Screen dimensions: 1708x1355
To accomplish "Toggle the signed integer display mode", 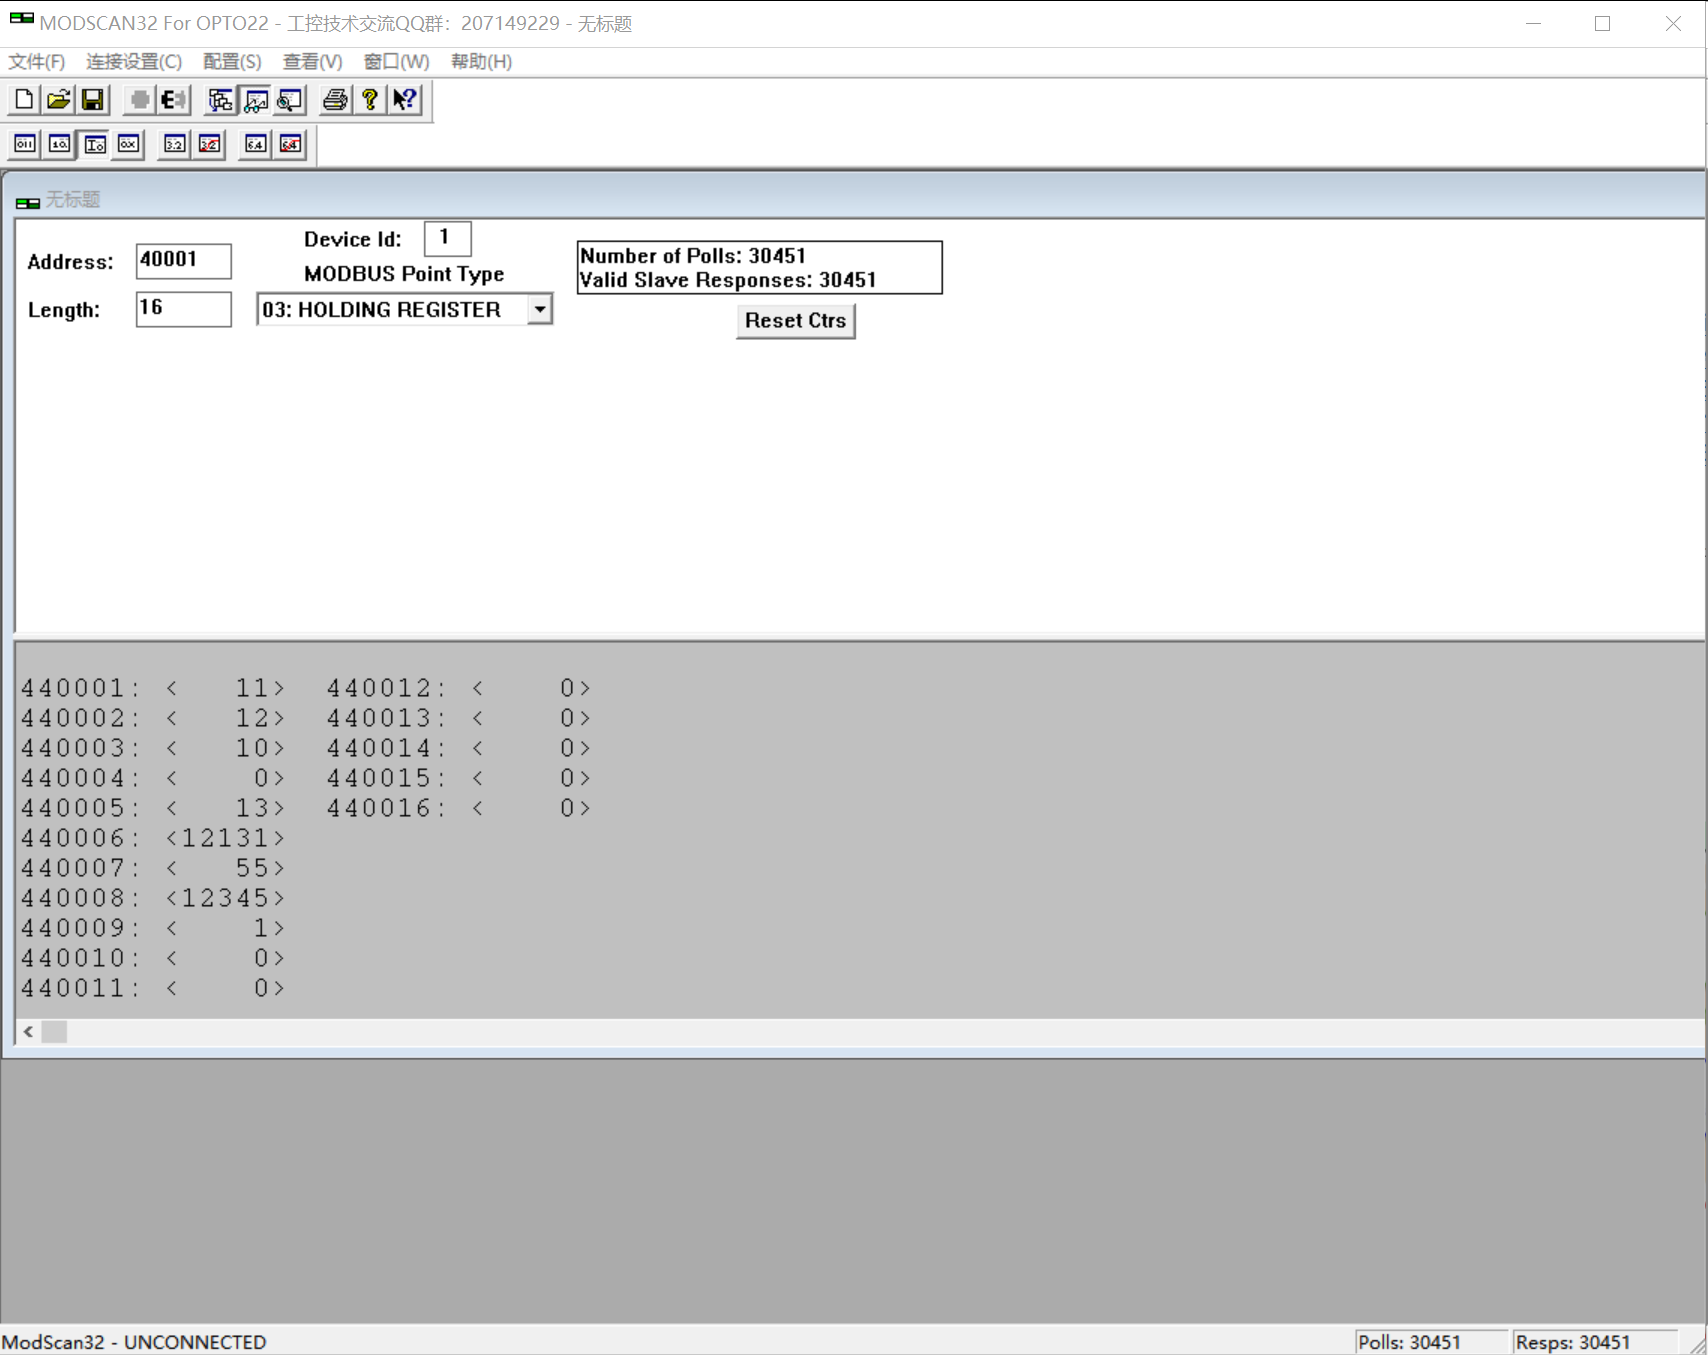I will [94, 144].
